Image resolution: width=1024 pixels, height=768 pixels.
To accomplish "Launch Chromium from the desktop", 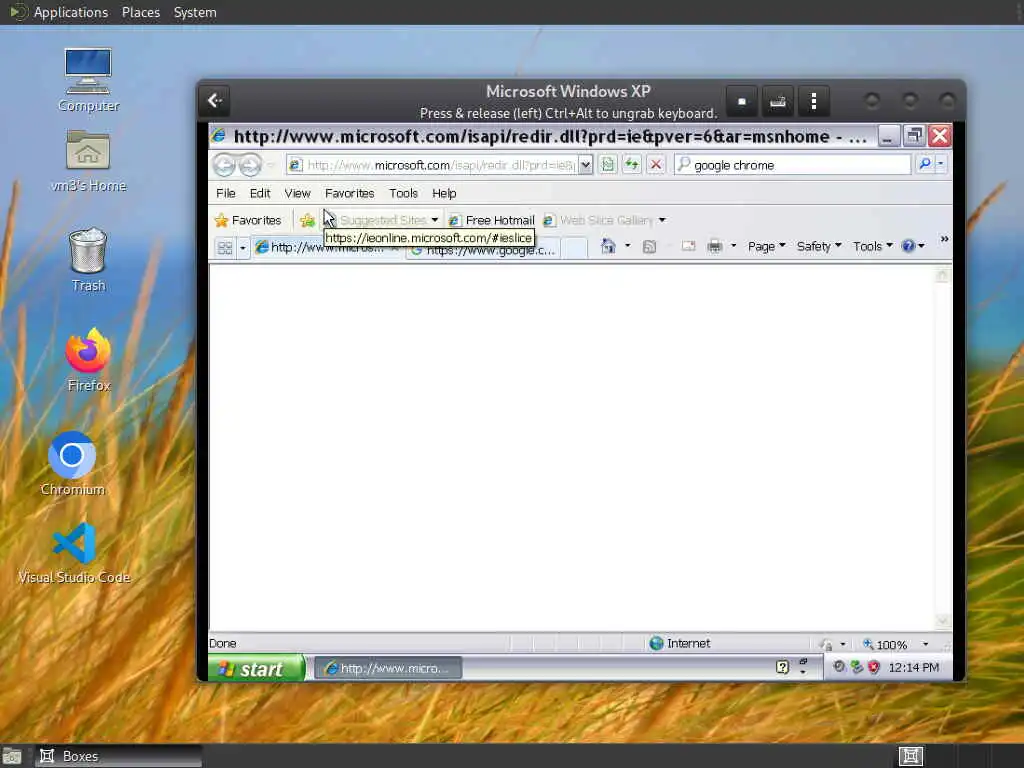I will coord(72,464).
